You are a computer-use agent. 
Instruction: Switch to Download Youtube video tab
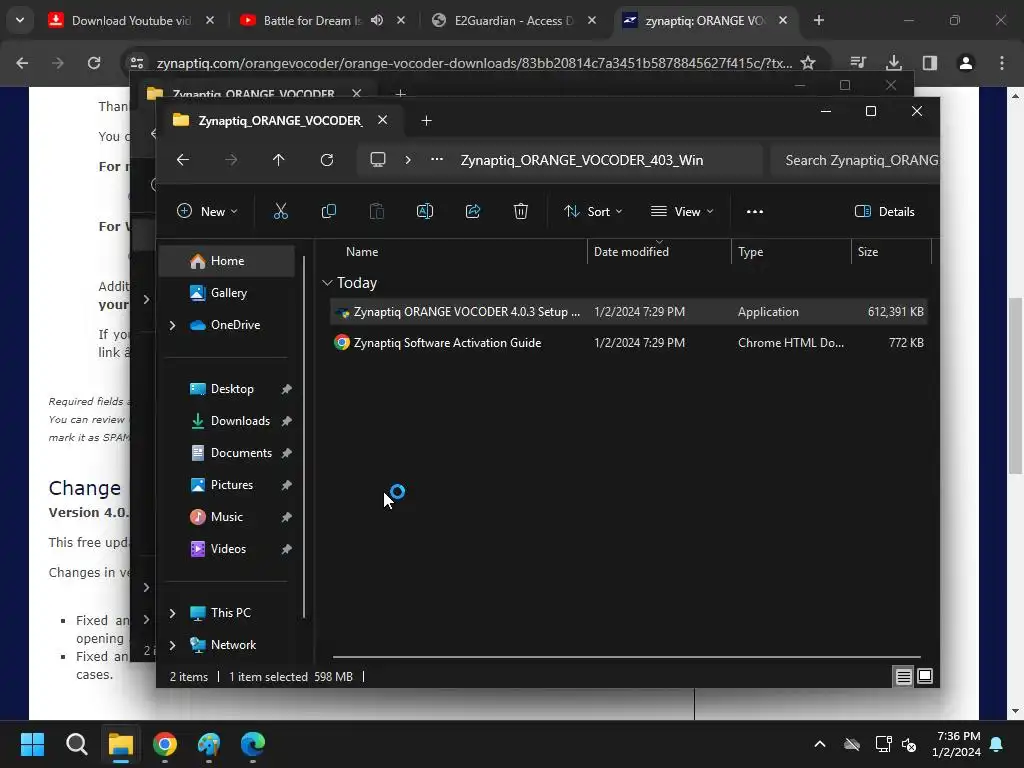pos(131,20)
